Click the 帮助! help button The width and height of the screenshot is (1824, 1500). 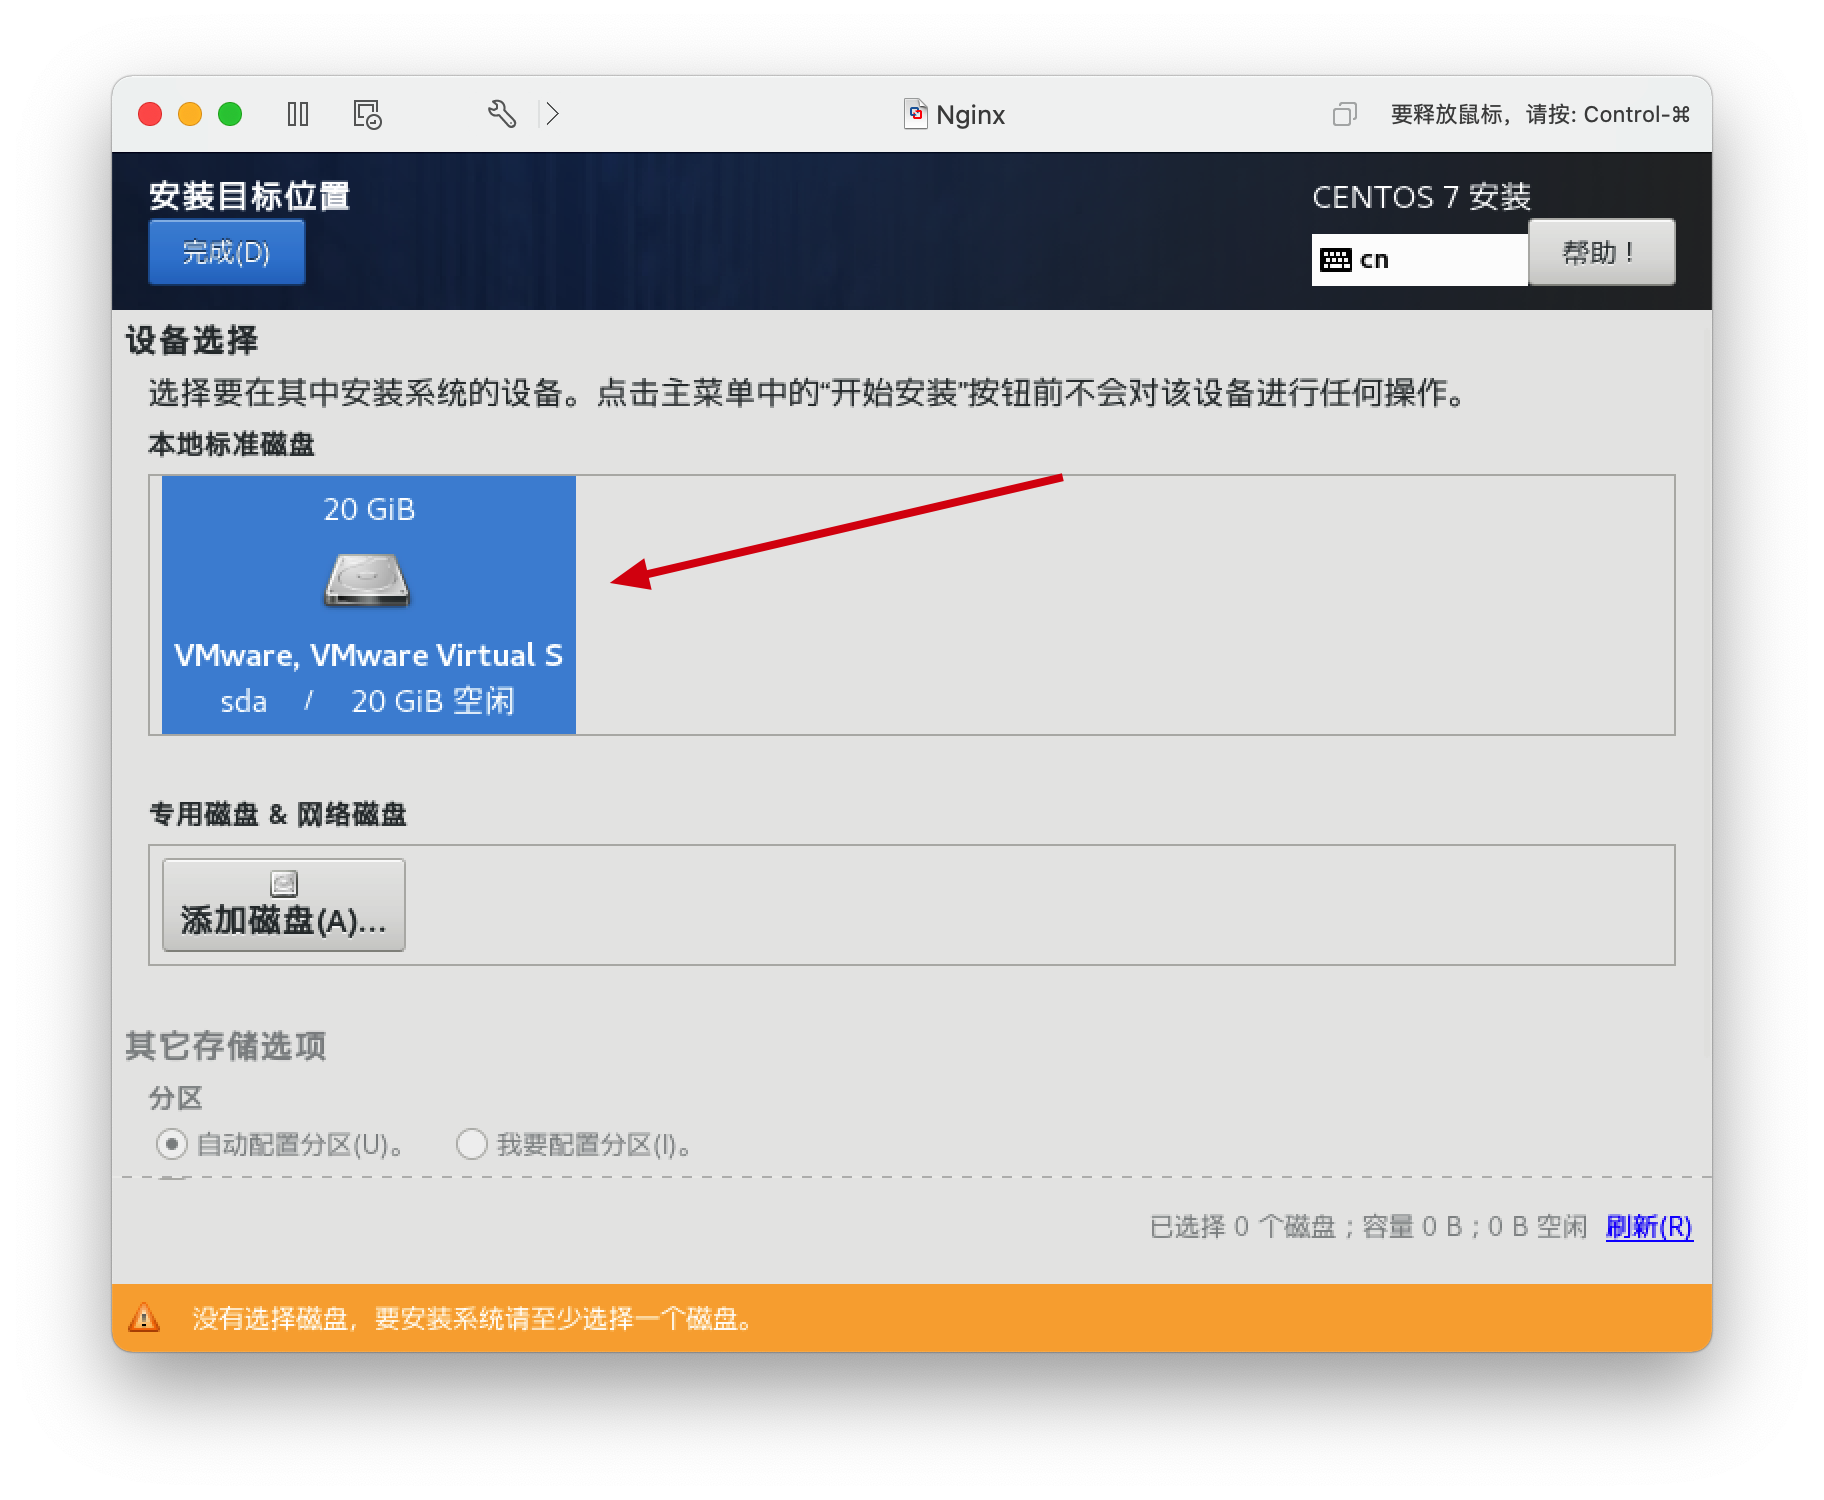1601,252
